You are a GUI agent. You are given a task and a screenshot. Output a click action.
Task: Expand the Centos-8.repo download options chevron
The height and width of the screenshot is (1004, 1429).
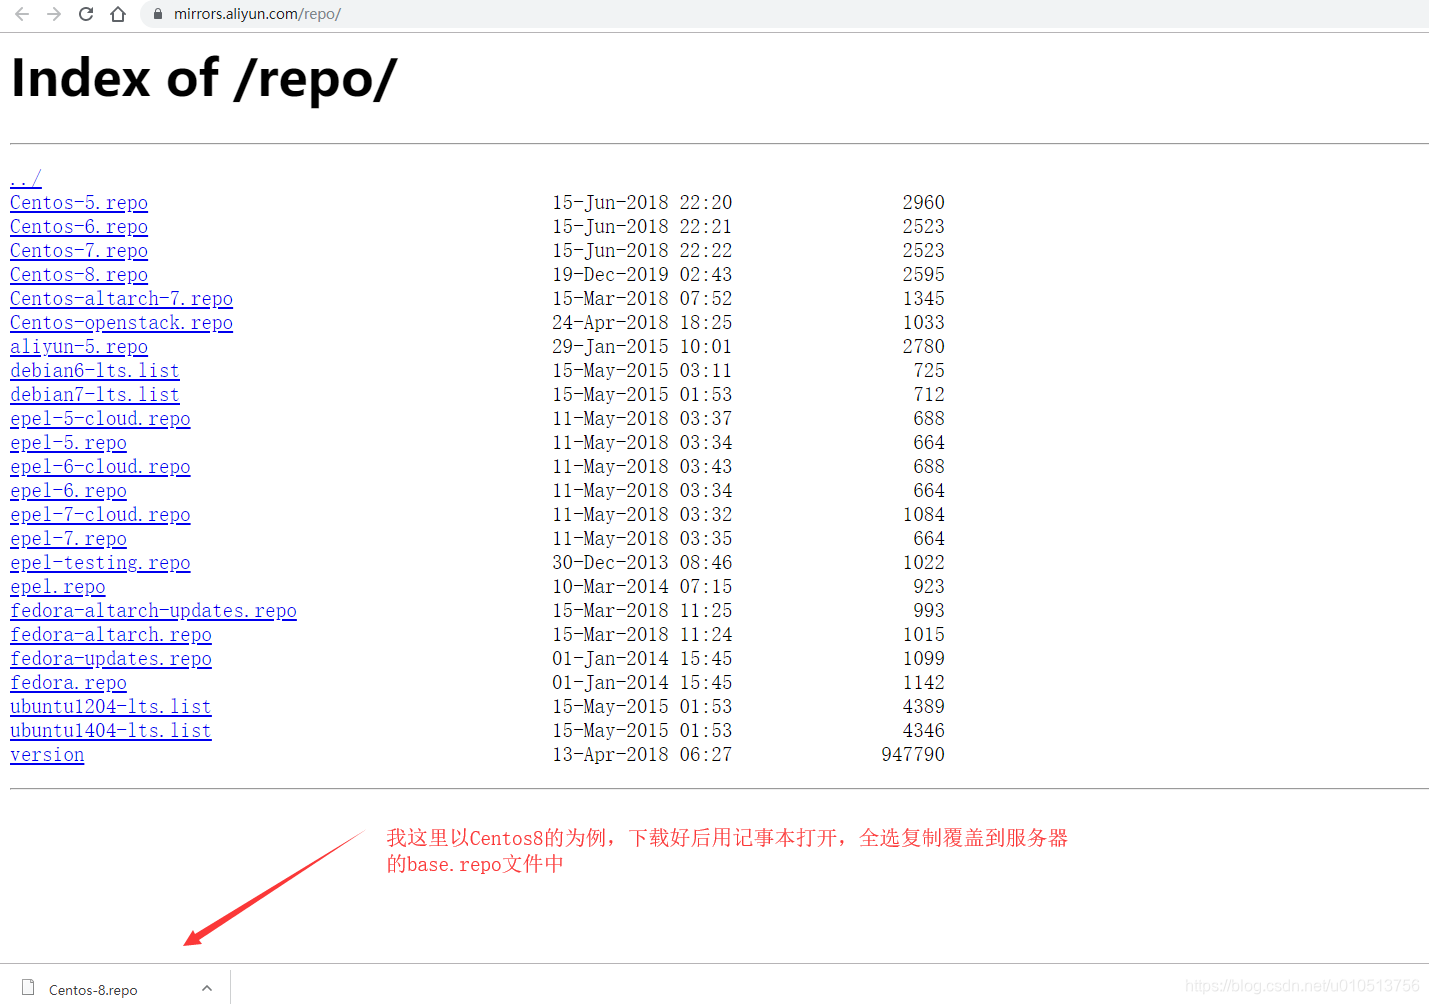(207, 988)
